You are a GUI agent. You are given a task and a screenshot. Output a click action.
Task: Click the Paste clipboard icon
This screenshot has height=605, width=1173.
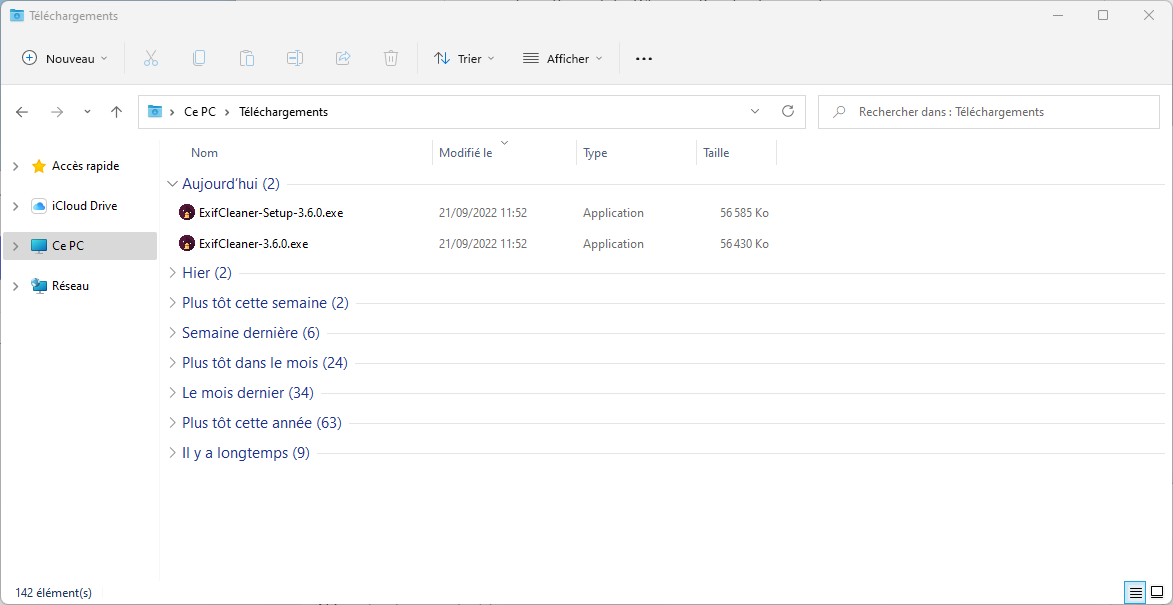click(x=247, y=58)
